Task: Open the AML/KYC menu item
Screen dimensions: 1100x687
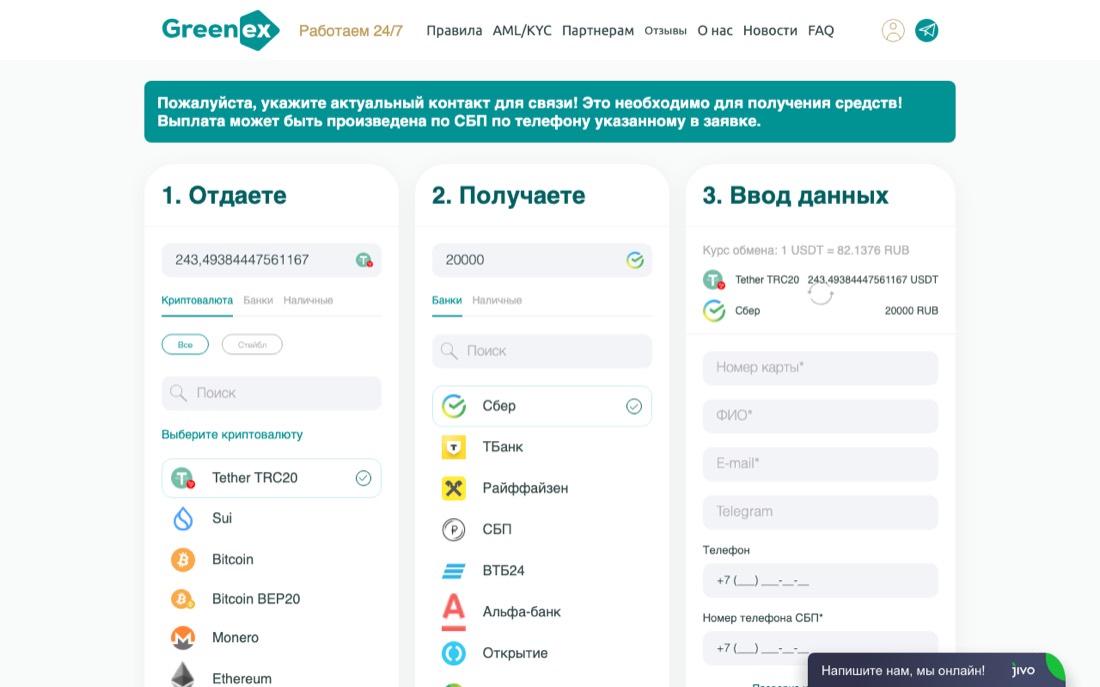Action: click(x=522, y=31)
